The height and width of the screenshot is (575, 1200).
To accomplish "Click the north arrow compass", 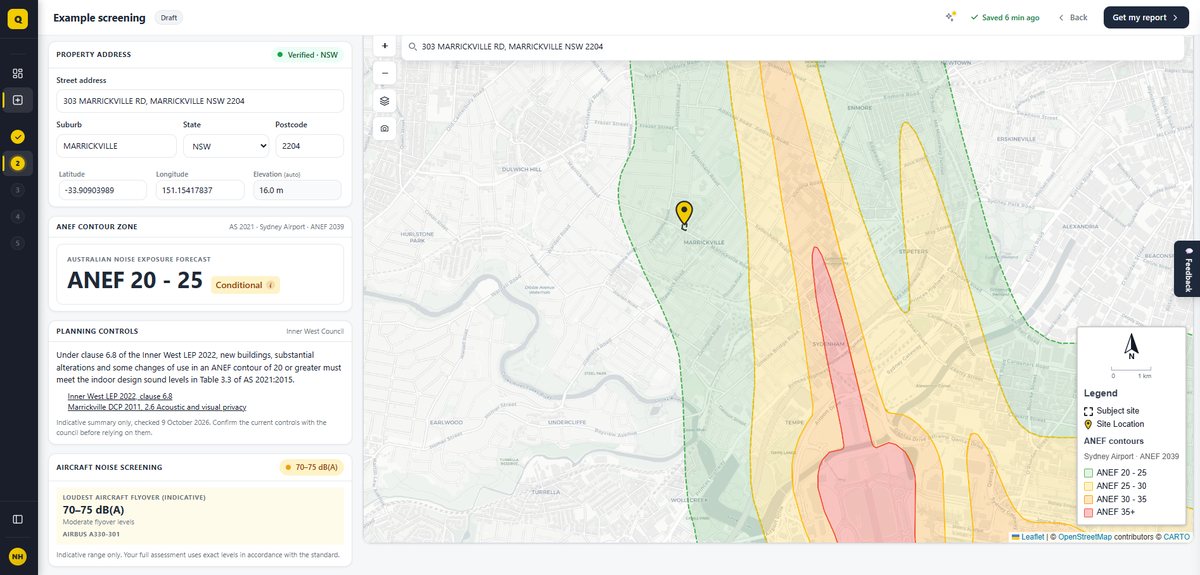I will click(1131, 347).
